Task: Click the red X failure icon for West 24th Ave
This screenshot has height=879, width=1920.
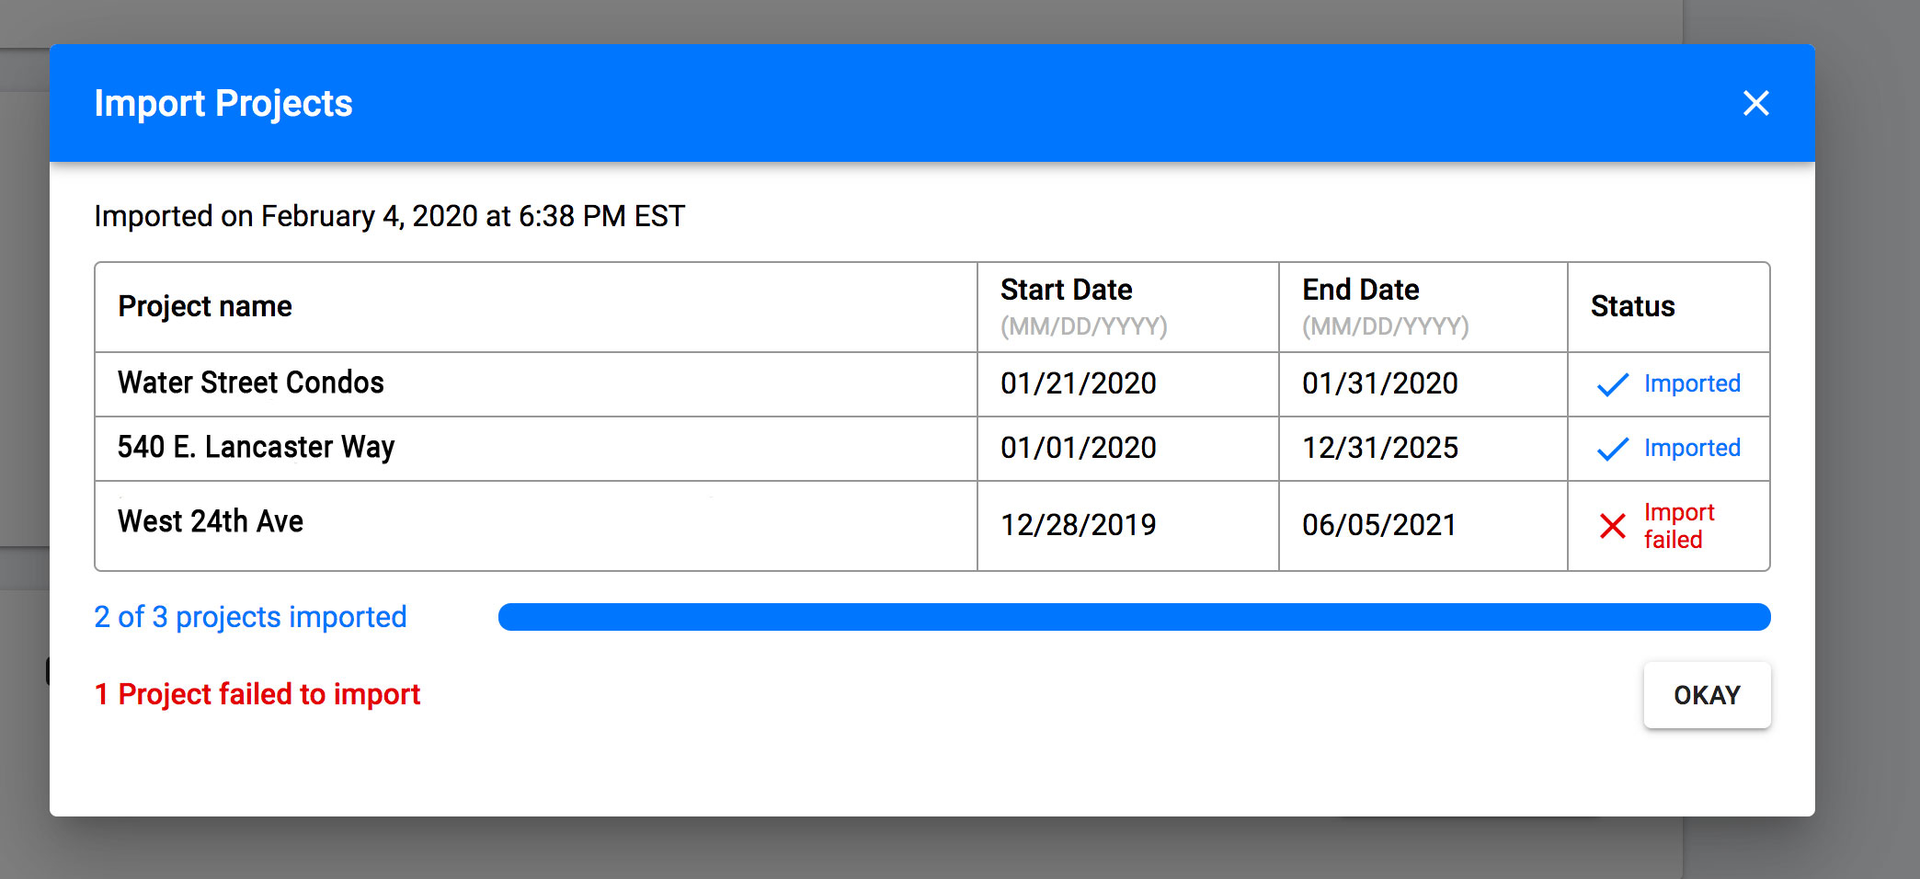Action: 1612,526
